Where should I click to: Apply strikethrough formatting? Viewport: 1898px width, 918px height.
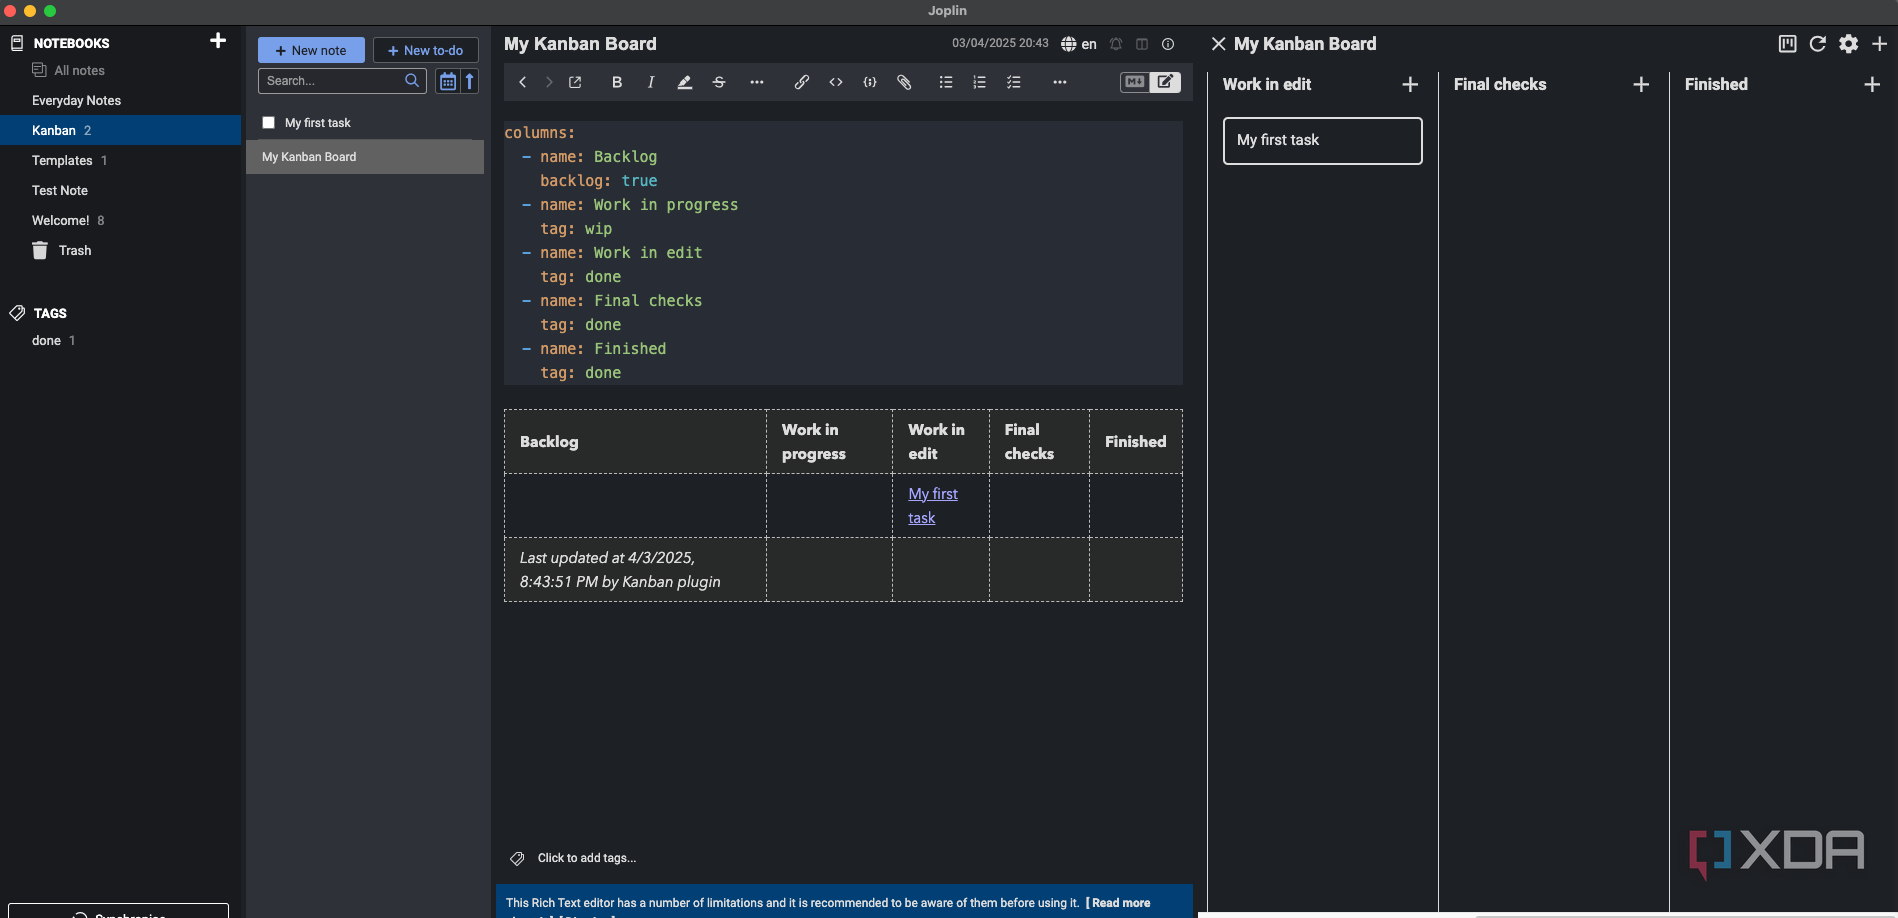(x=719, y=83)
